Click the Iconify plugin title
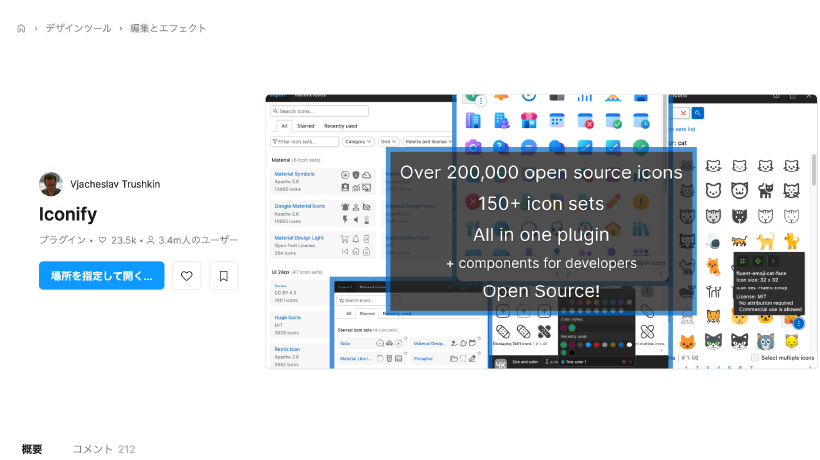 pyautogui.click(x=68, y=214)
